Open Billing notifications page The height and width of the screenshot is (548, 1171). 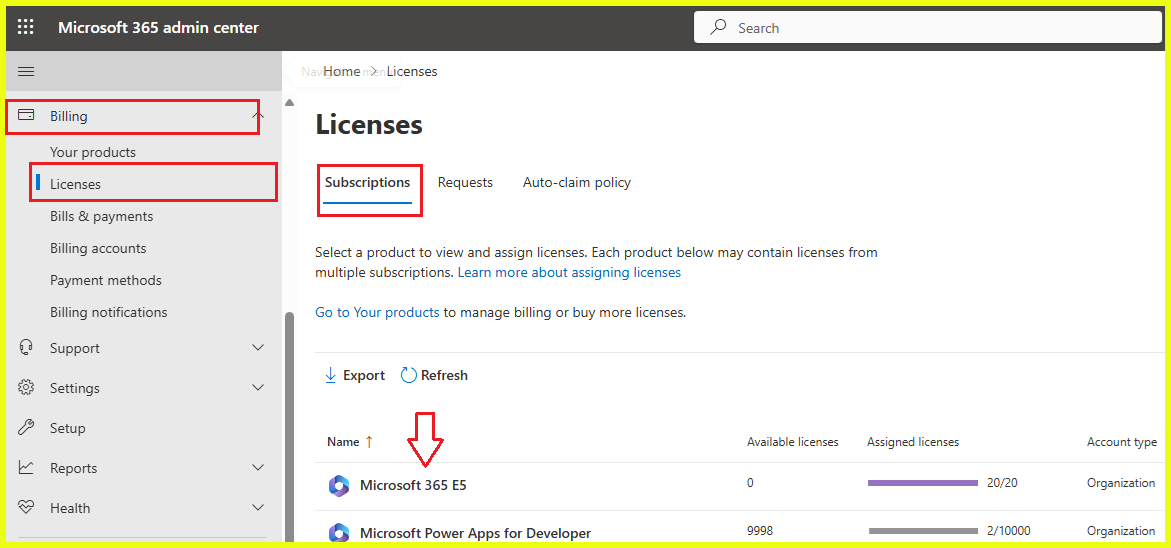(x=108, y=312)
